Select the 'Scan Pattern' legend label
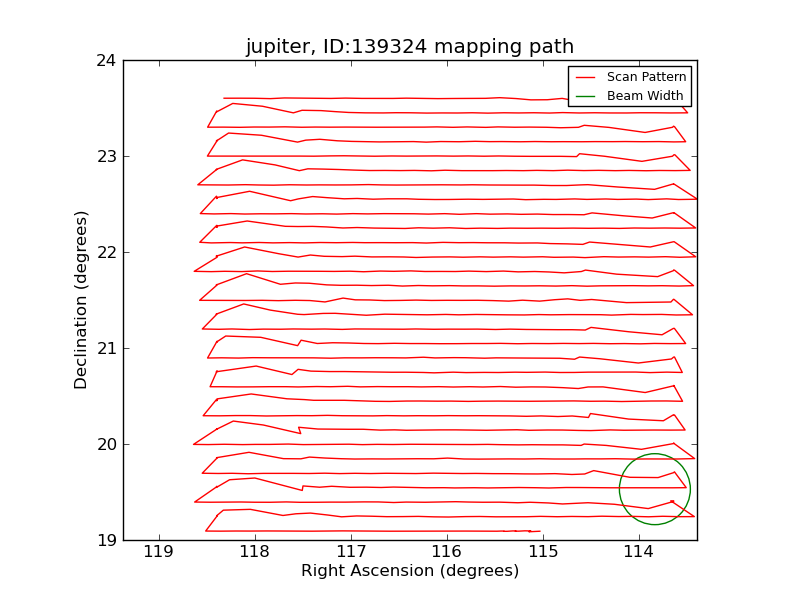The width and height of the screenshot is (800, 600). click(x=646, y=77)
